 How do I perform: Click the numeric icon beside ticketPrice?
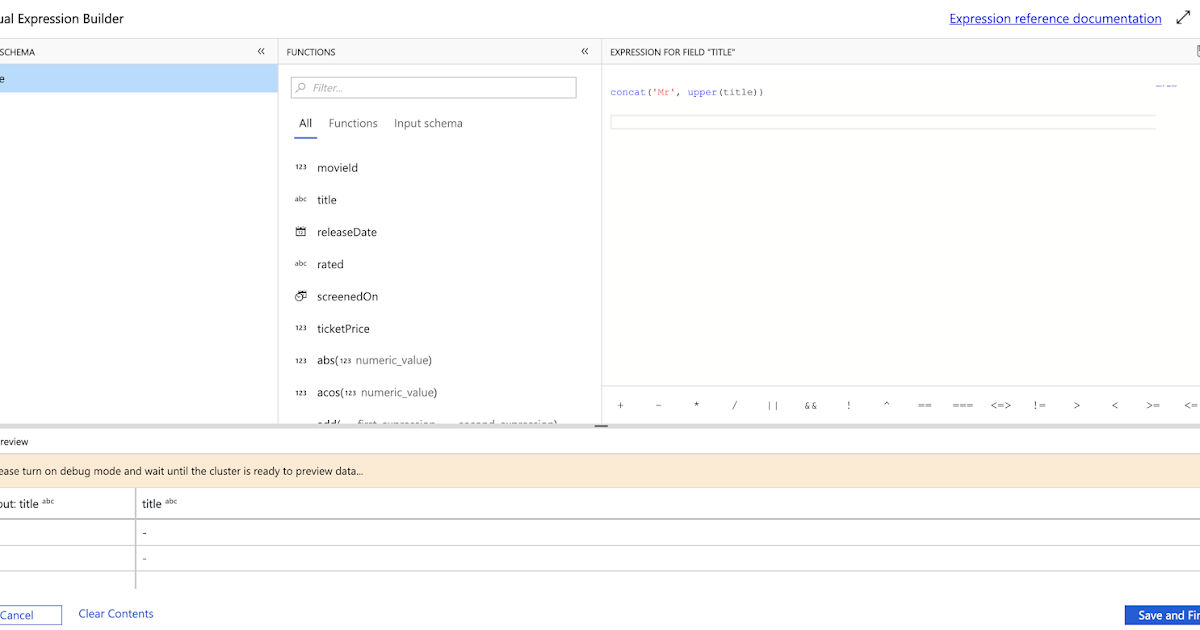click(x=301, y=327)
